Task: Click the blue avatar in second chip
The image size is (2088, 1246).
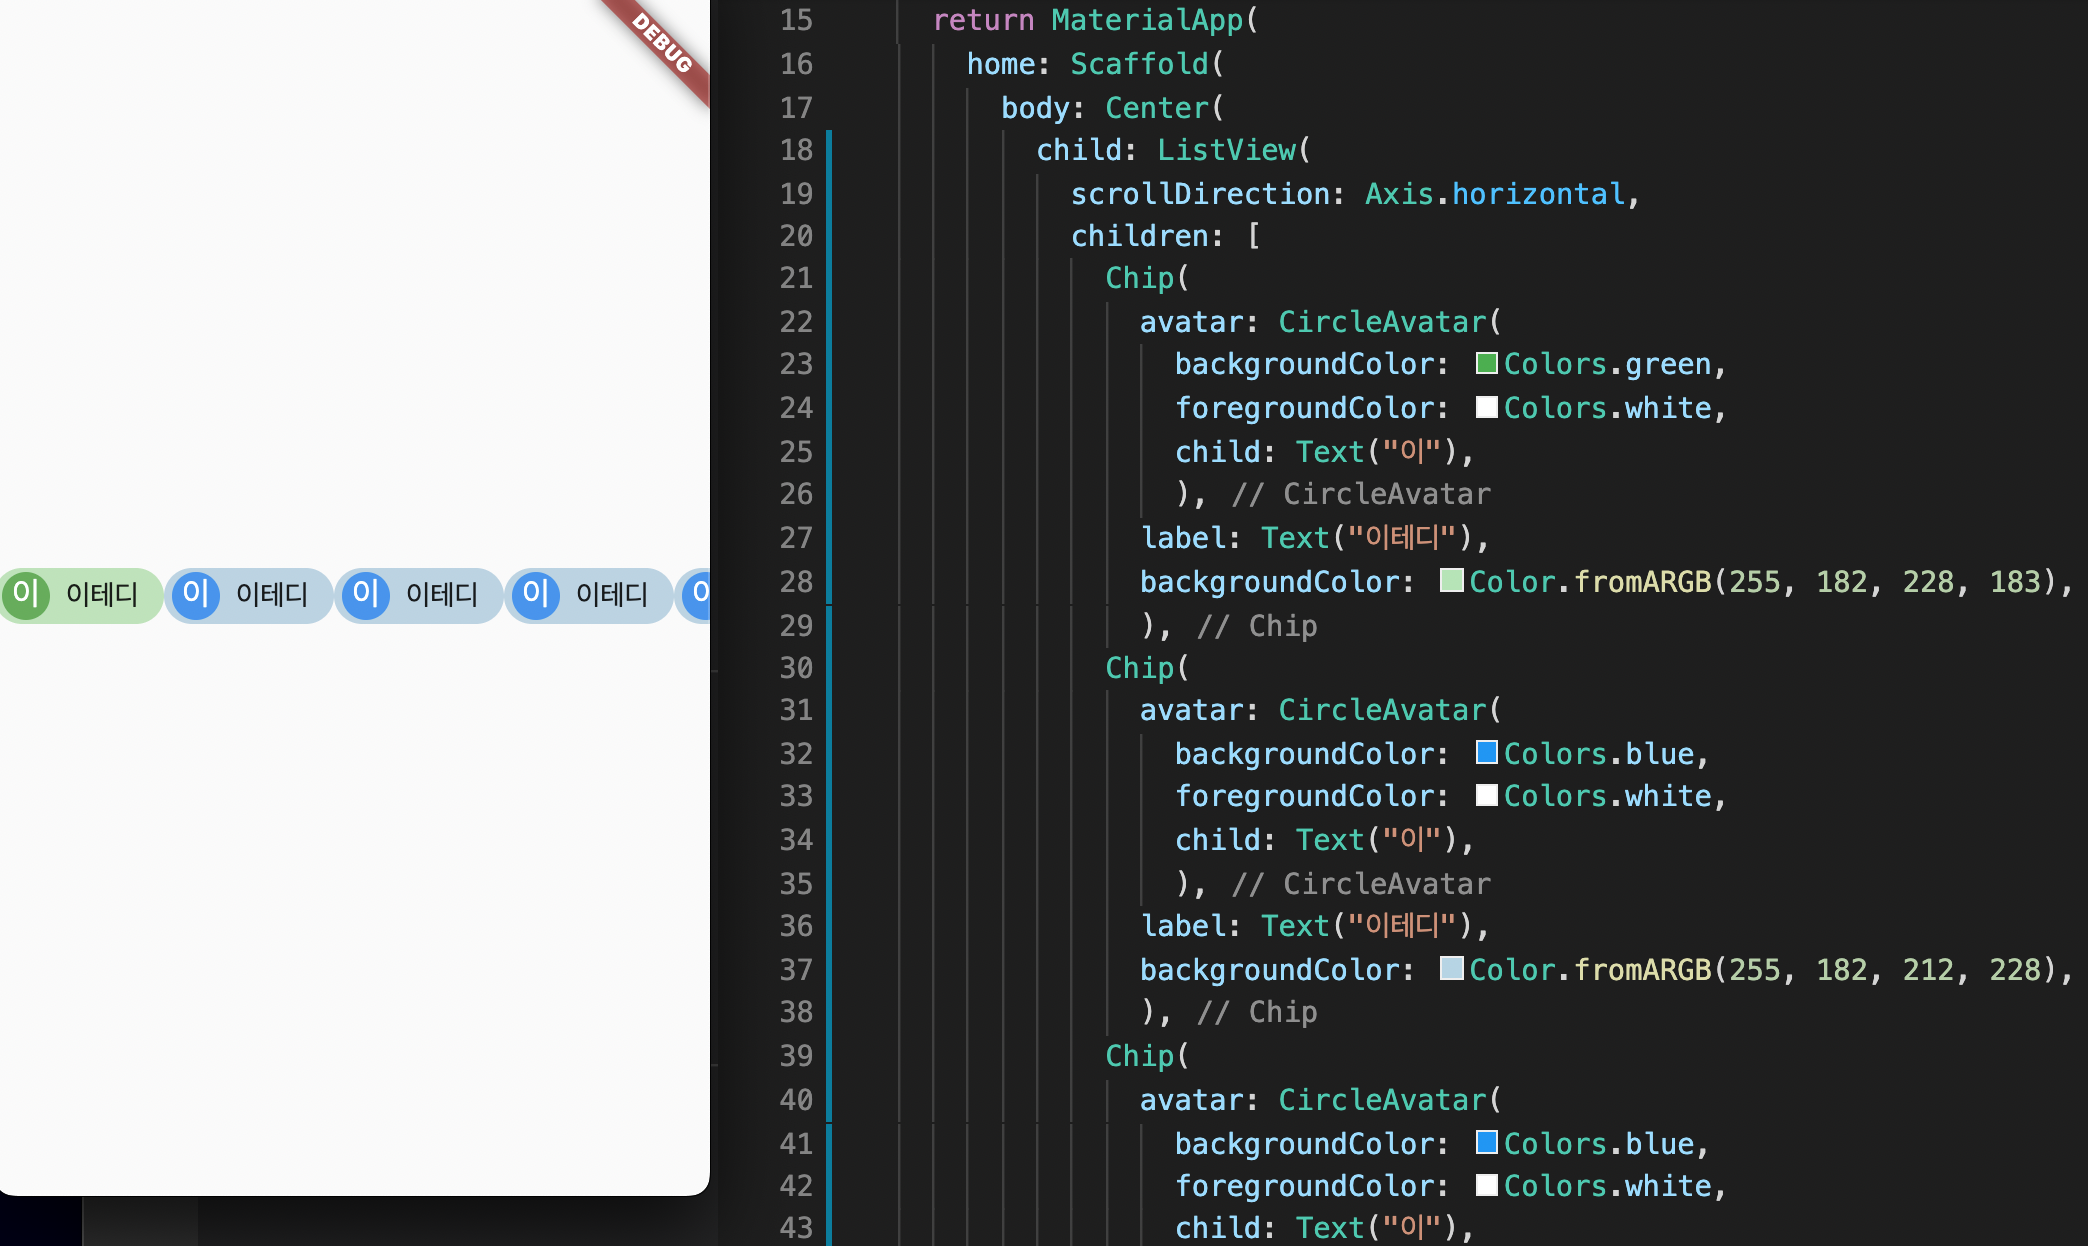Action: coord(196,595)
